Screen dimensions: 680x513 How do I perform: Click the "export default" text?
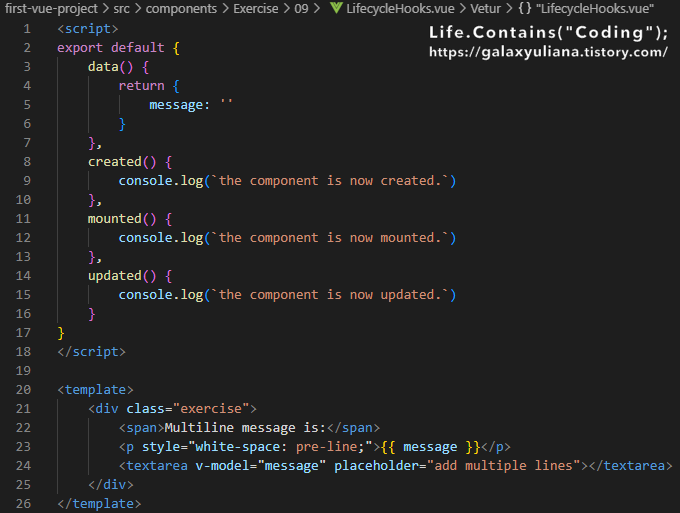pos(111,48)
